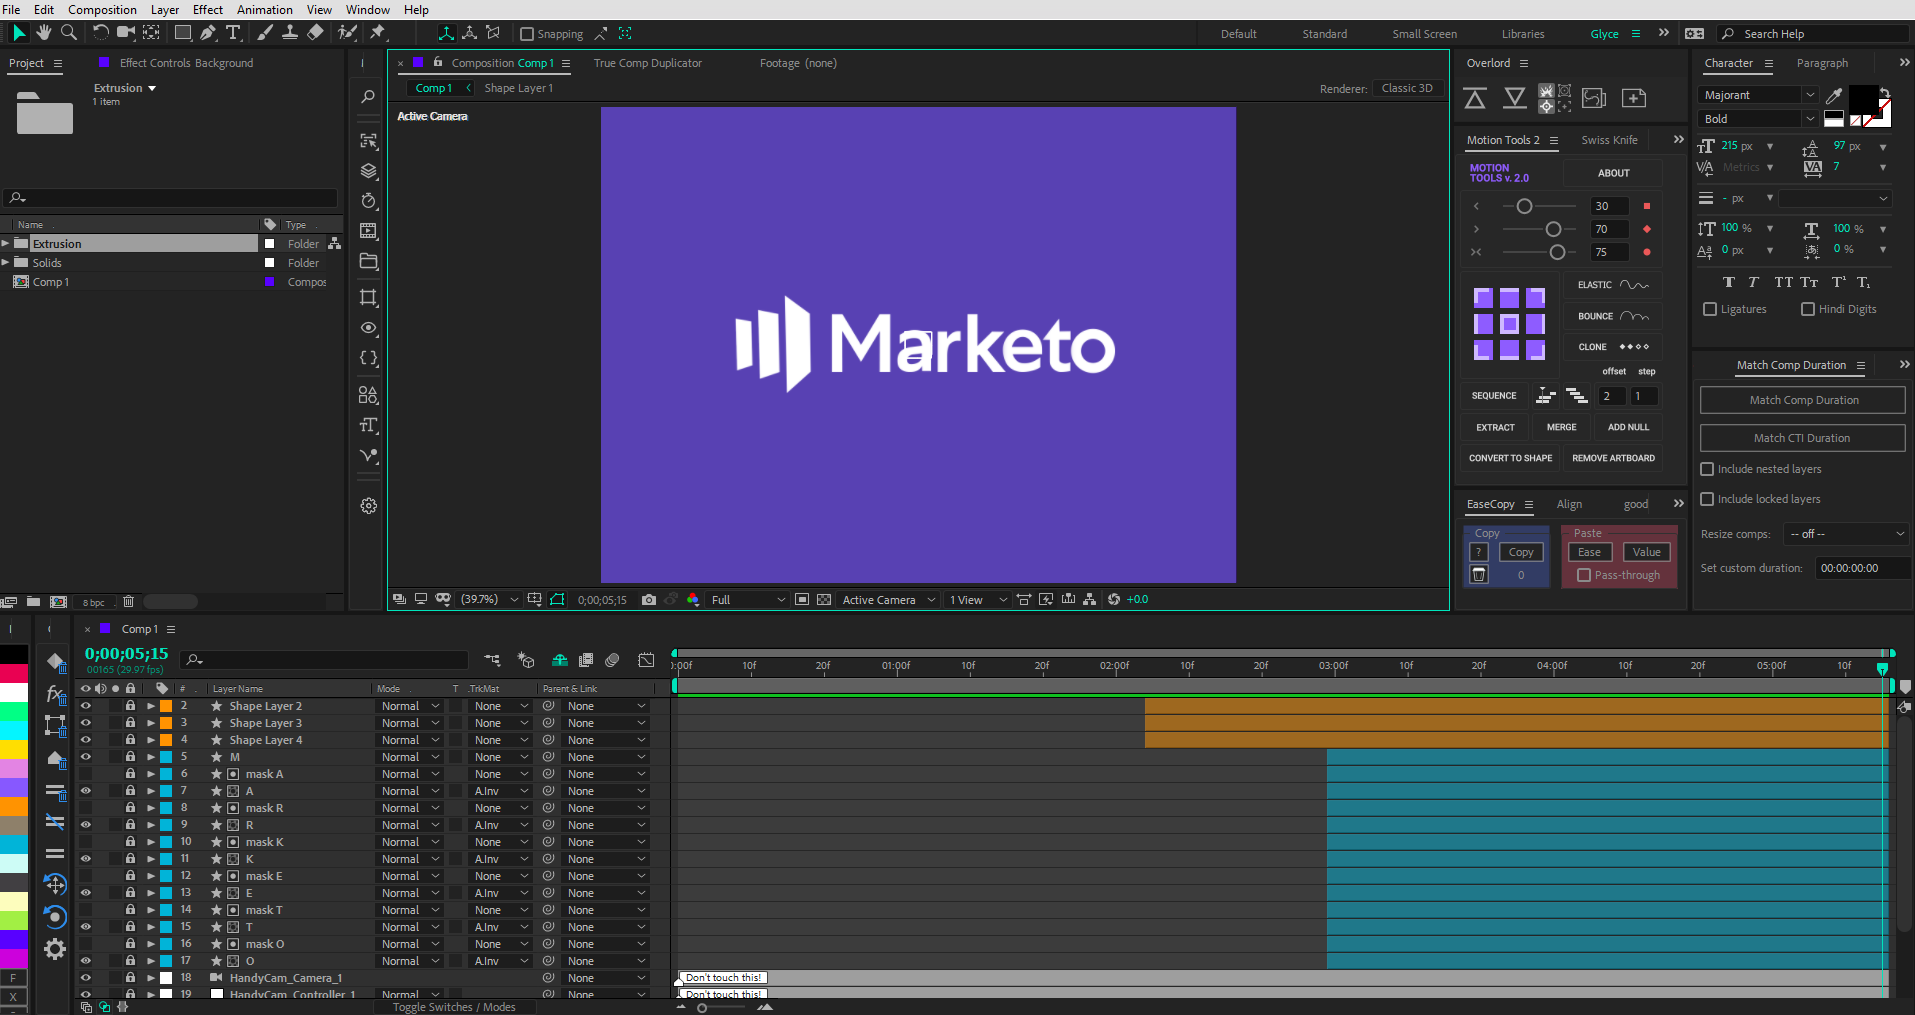Viewport: 1915px width, 1015px height.
Task: Click the settings gear in vertical toolbar
Action: (369, 506)
